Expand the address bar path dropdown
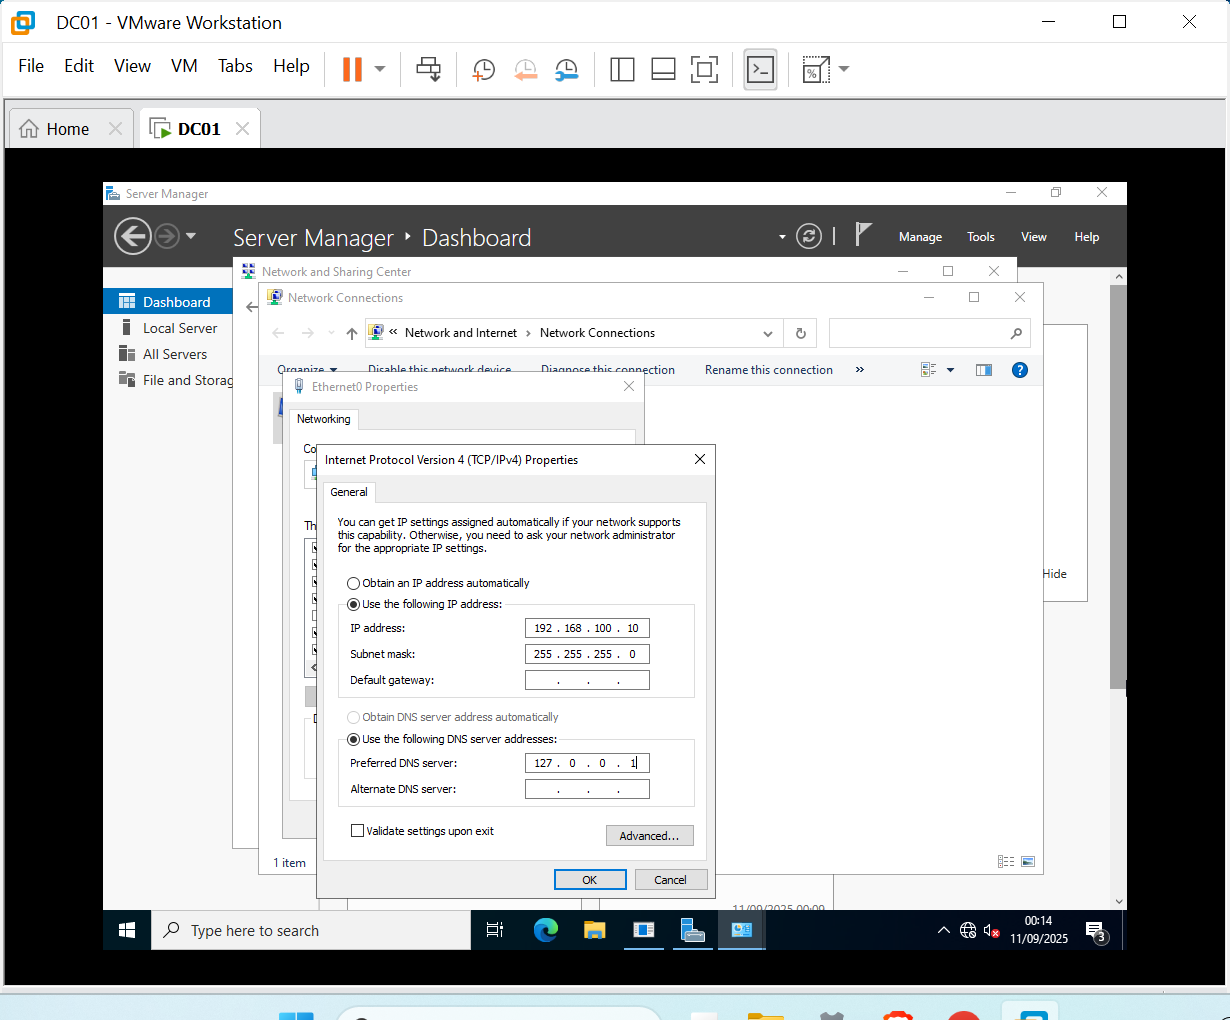The width and height of the screenshot is (1230, 1020). tap(768, 334)
